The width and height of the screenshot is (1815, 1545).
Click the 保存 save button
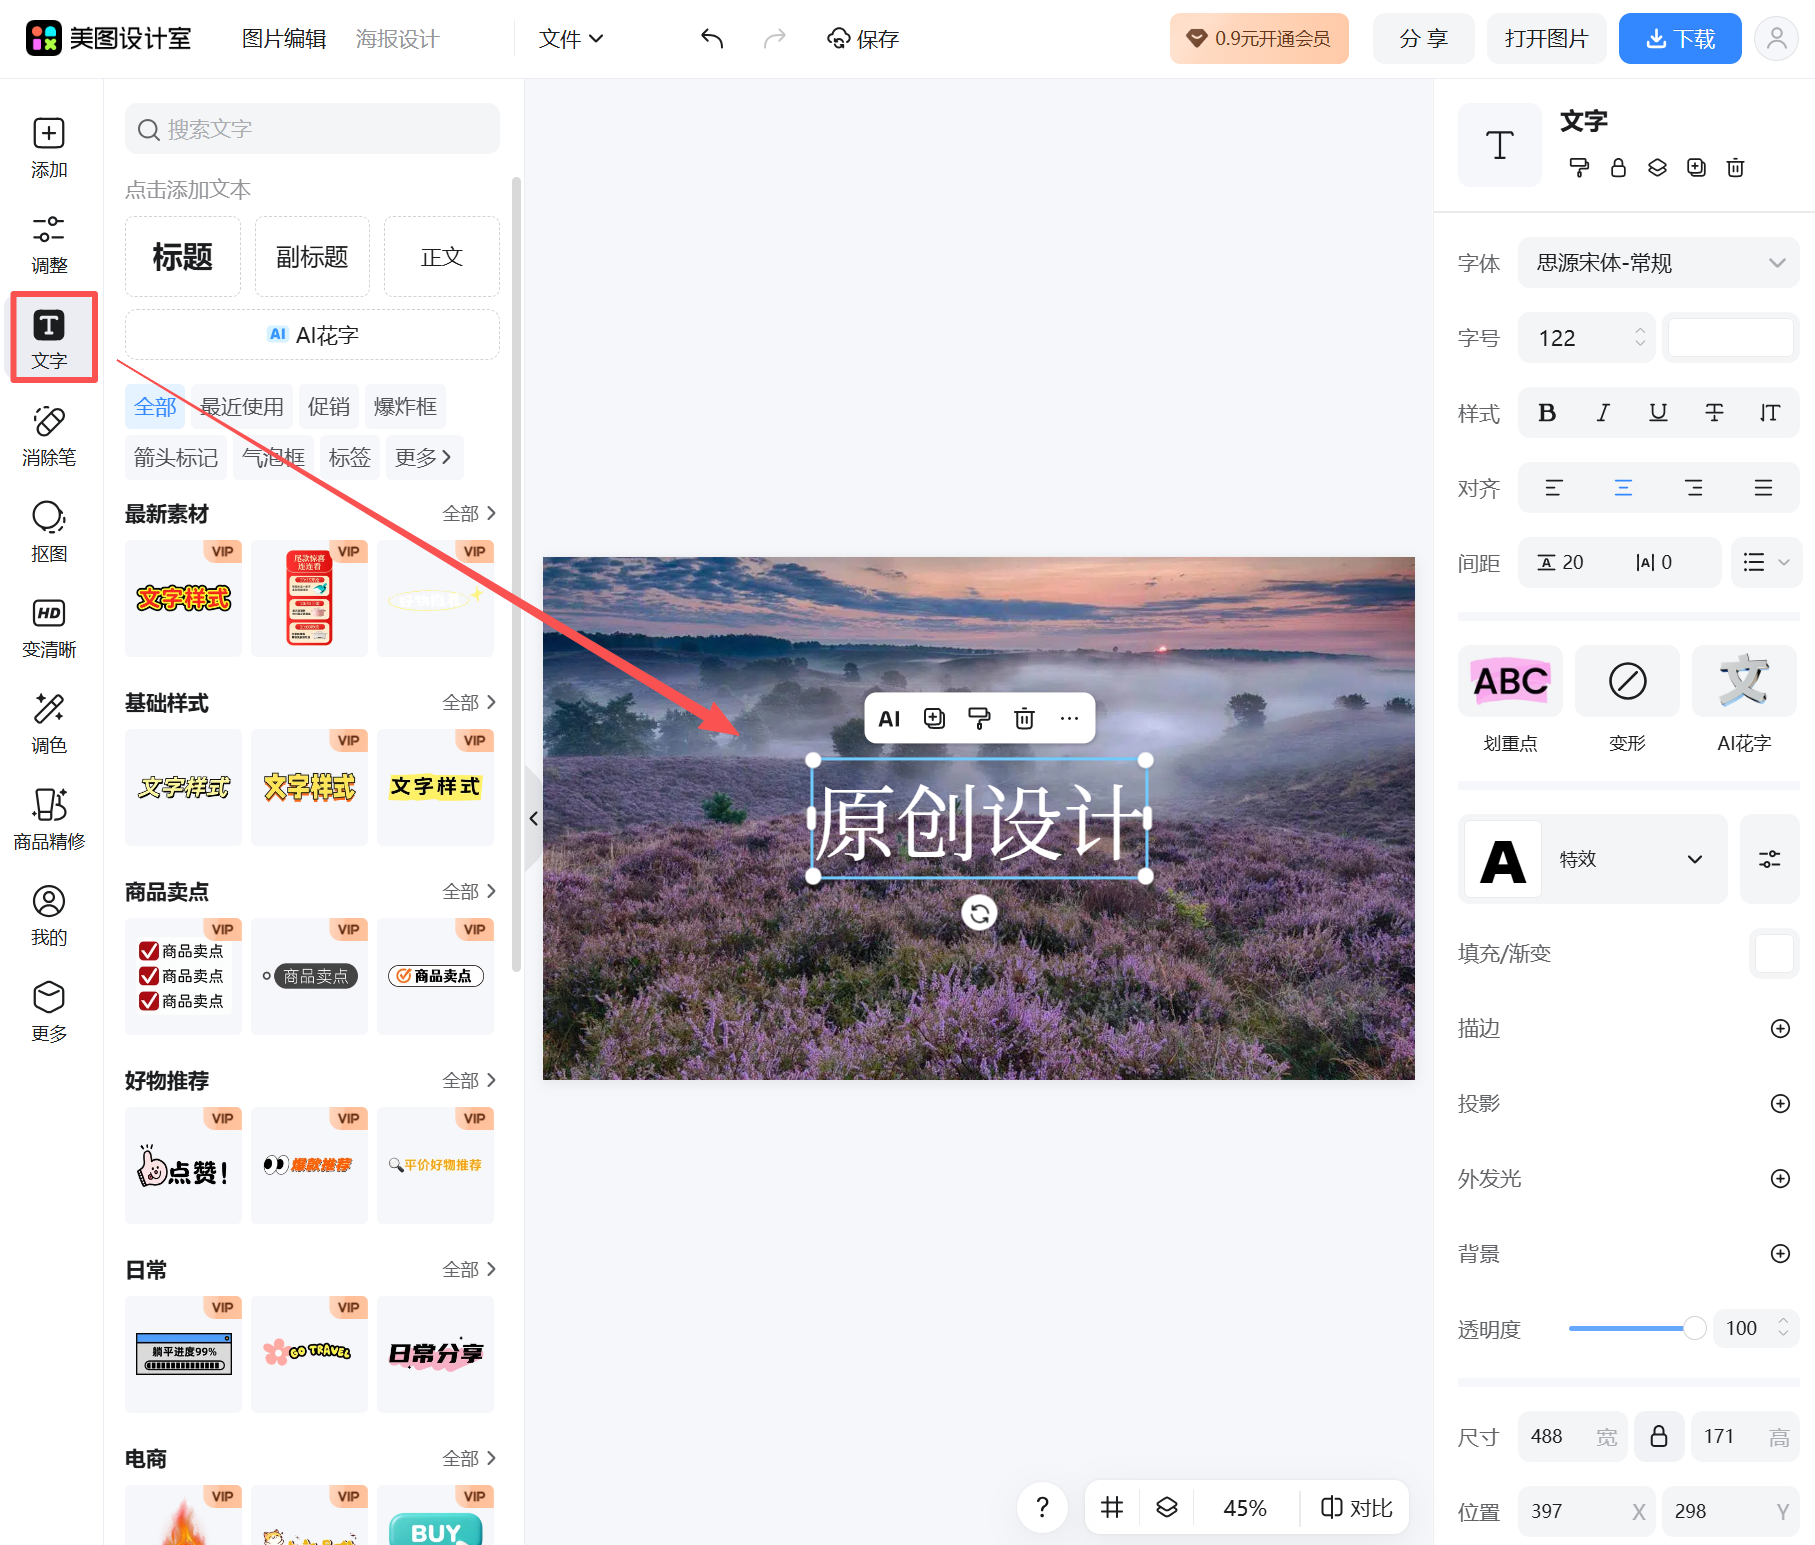863,39
